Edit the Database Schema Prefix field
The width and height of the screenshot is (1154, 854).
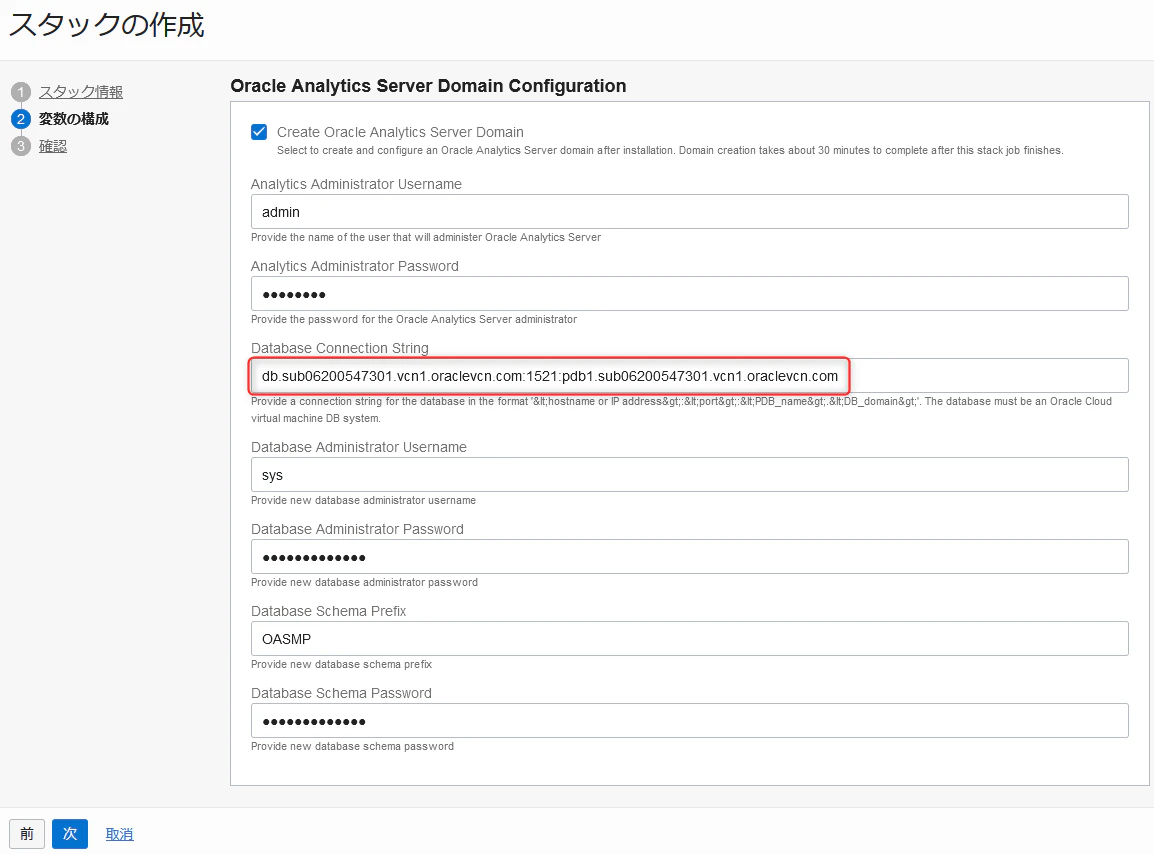[690, 639]
